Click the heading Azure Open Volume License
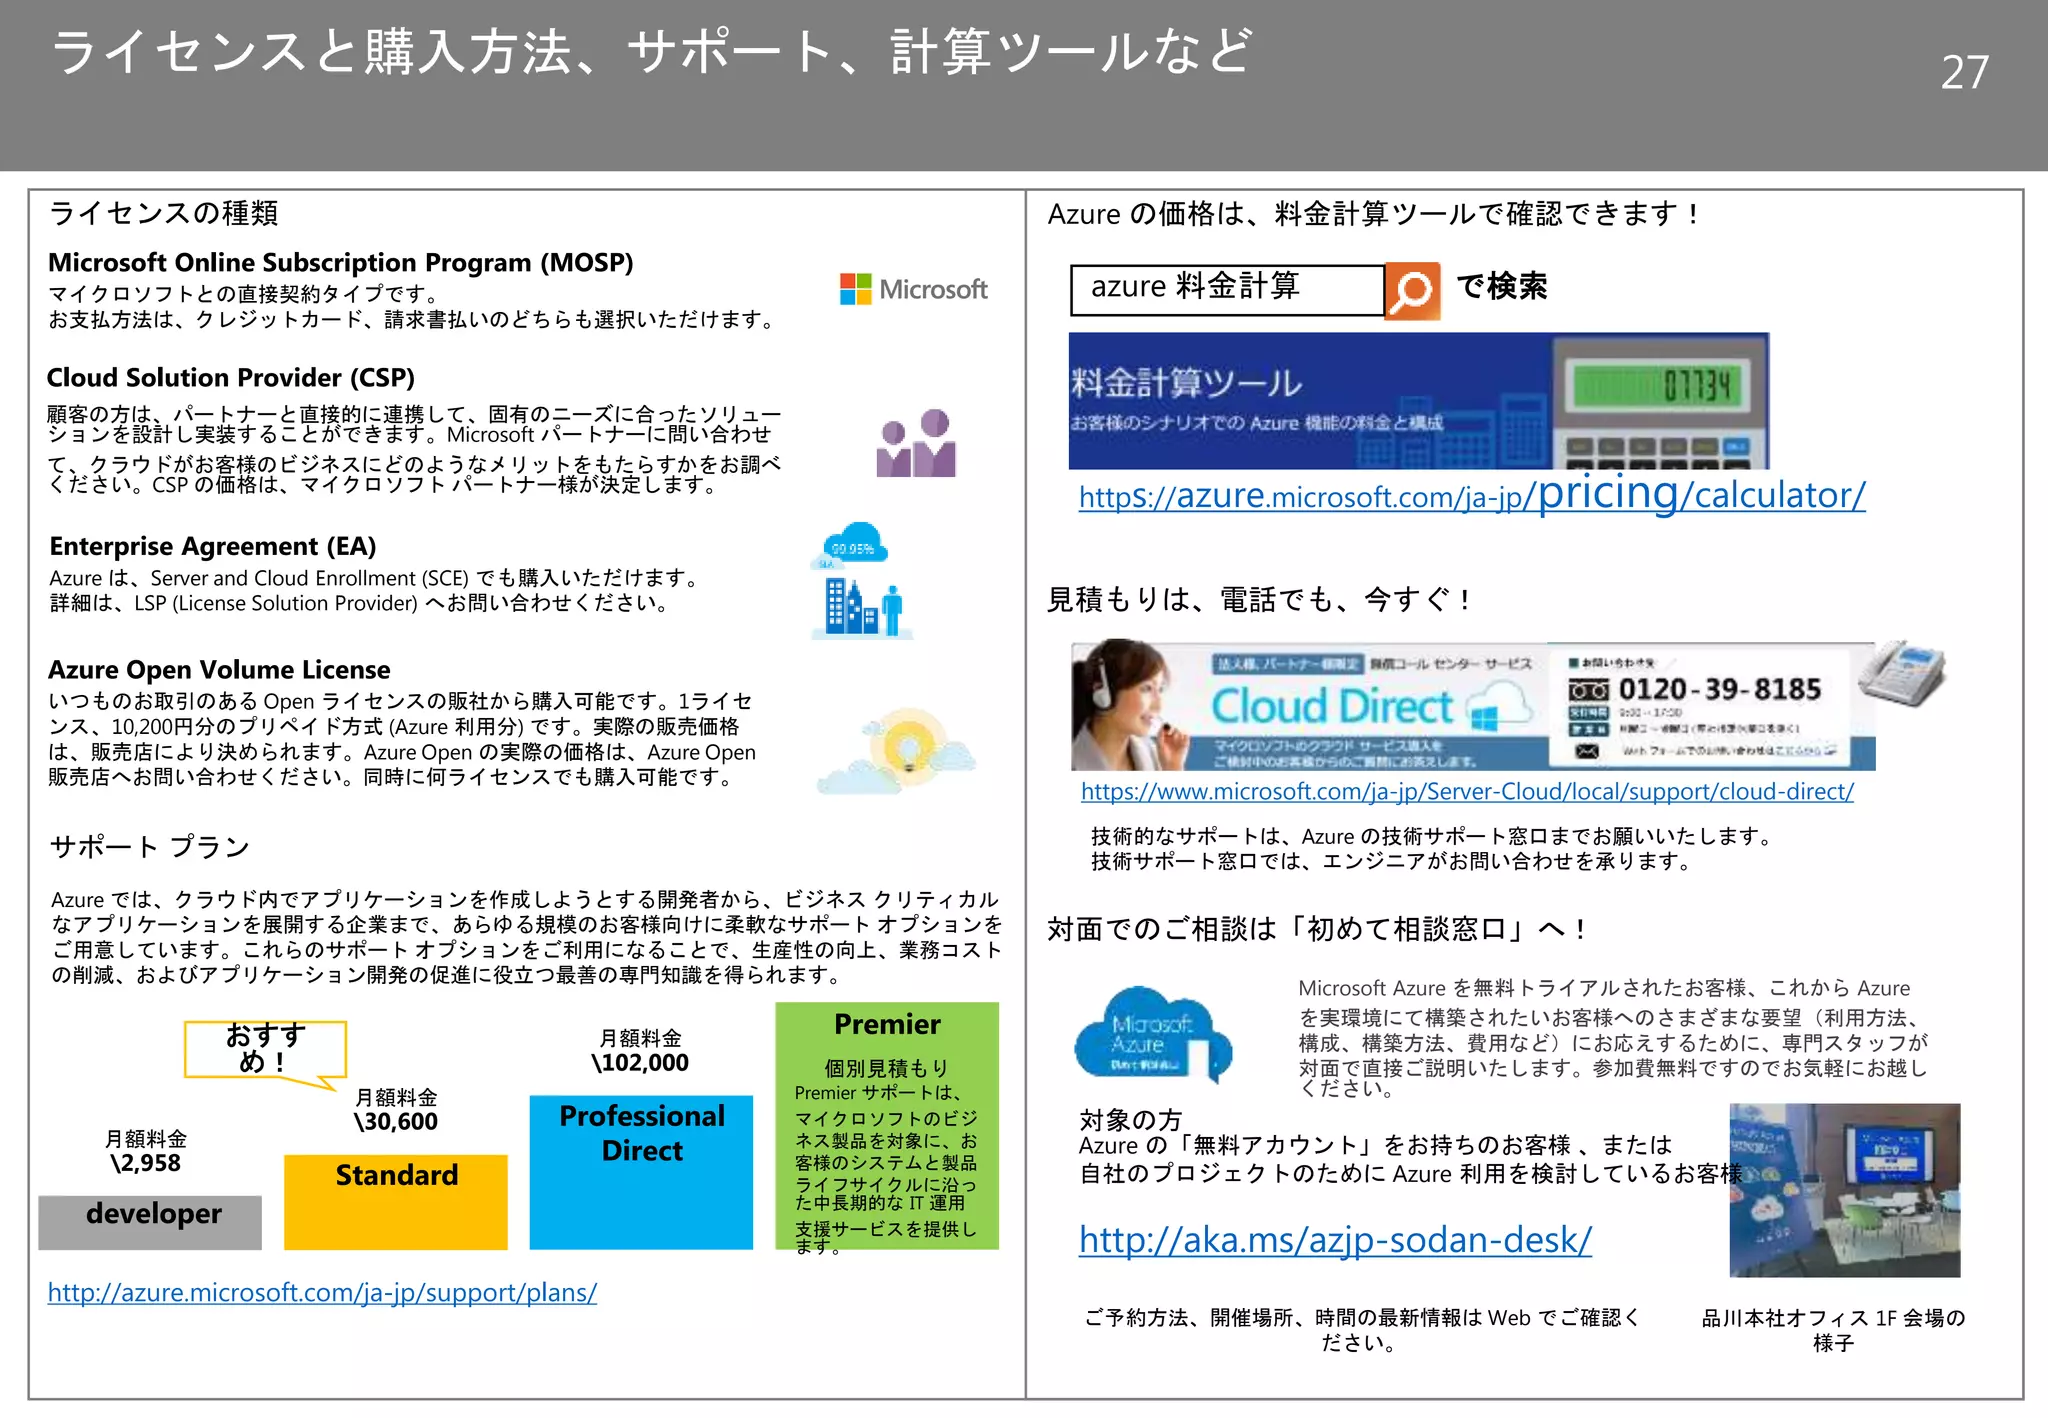This screenshot has height=1418, width=2048. pos(219,669)
